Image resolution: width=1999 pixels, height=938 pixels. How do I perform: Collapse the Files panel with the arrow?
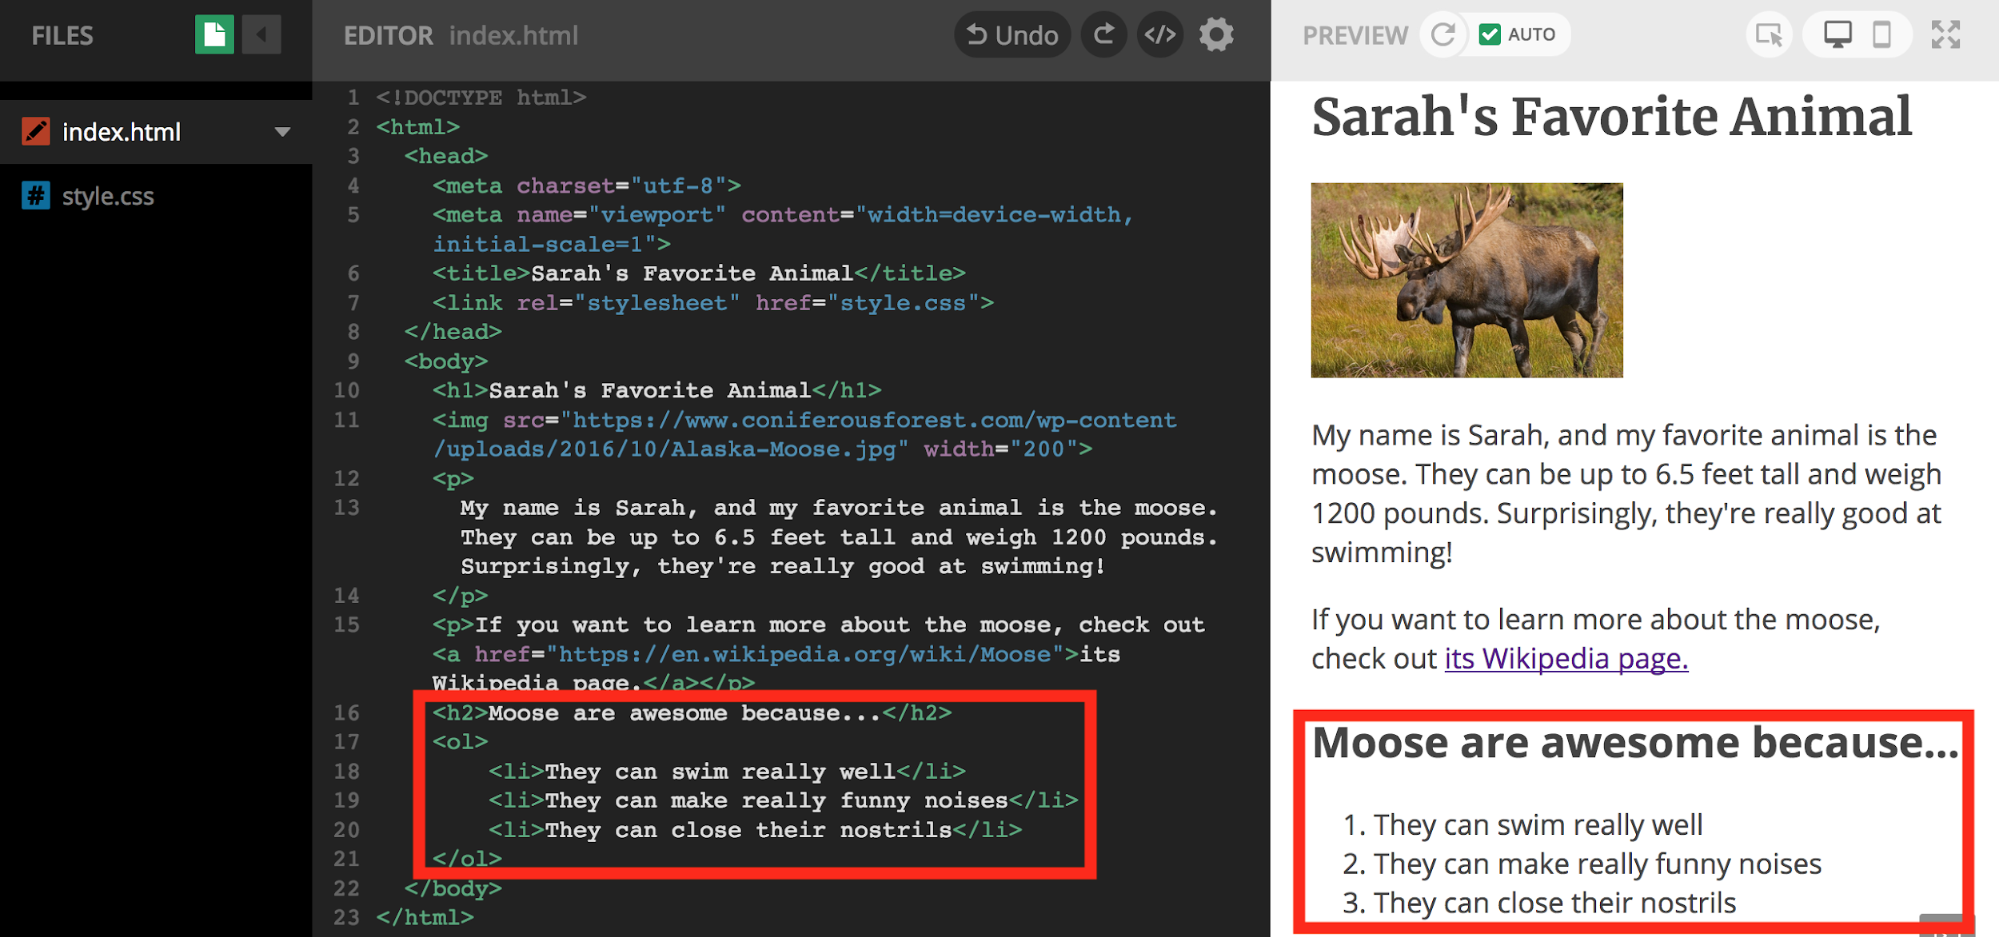pyautogui.click(x=262, y=35)
